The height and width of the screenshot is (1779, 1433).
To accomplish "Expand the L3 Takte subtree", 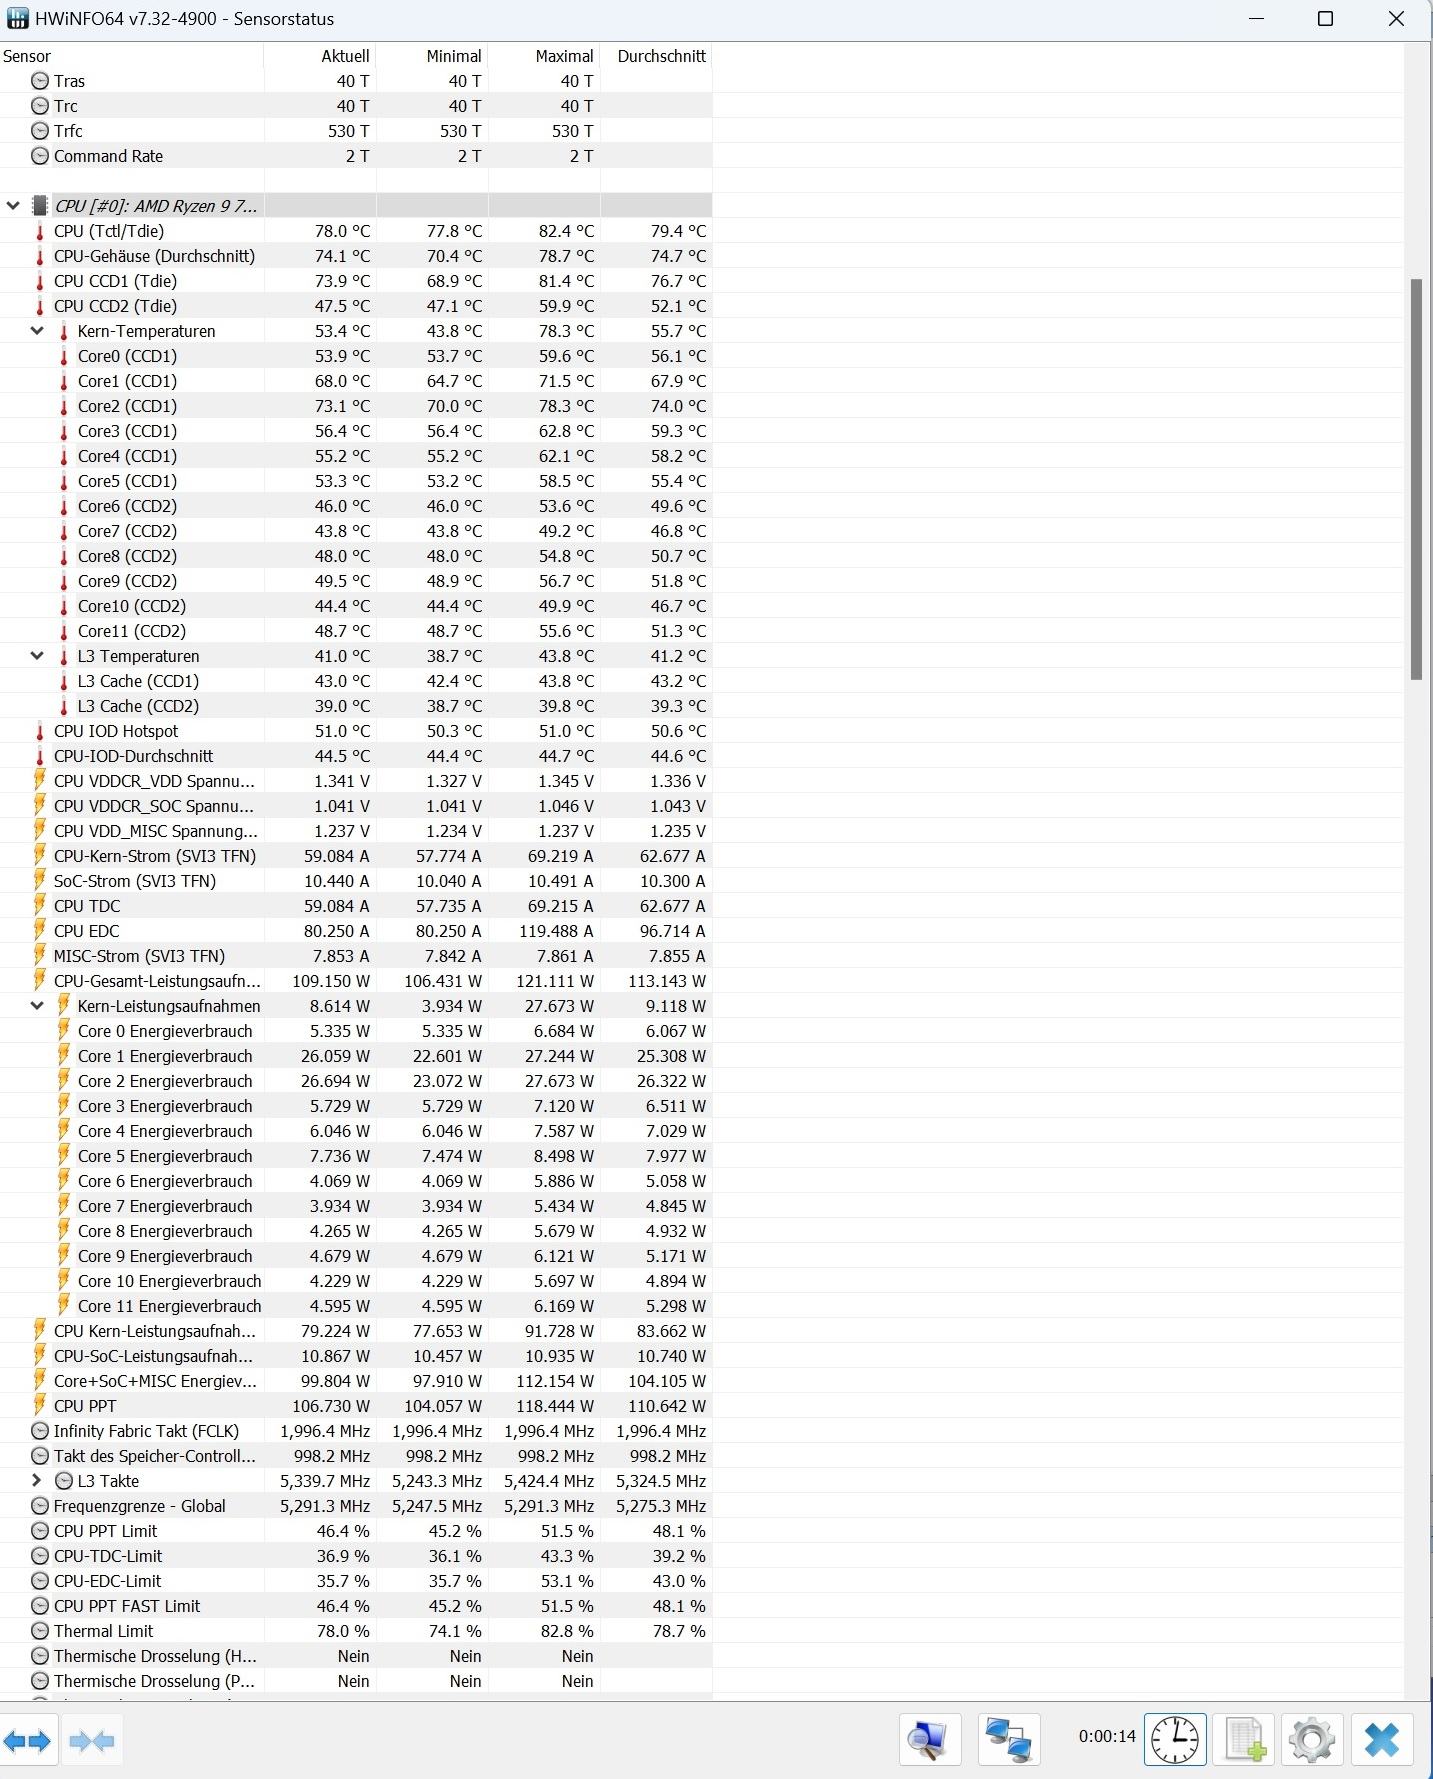I will [37, 1481].
